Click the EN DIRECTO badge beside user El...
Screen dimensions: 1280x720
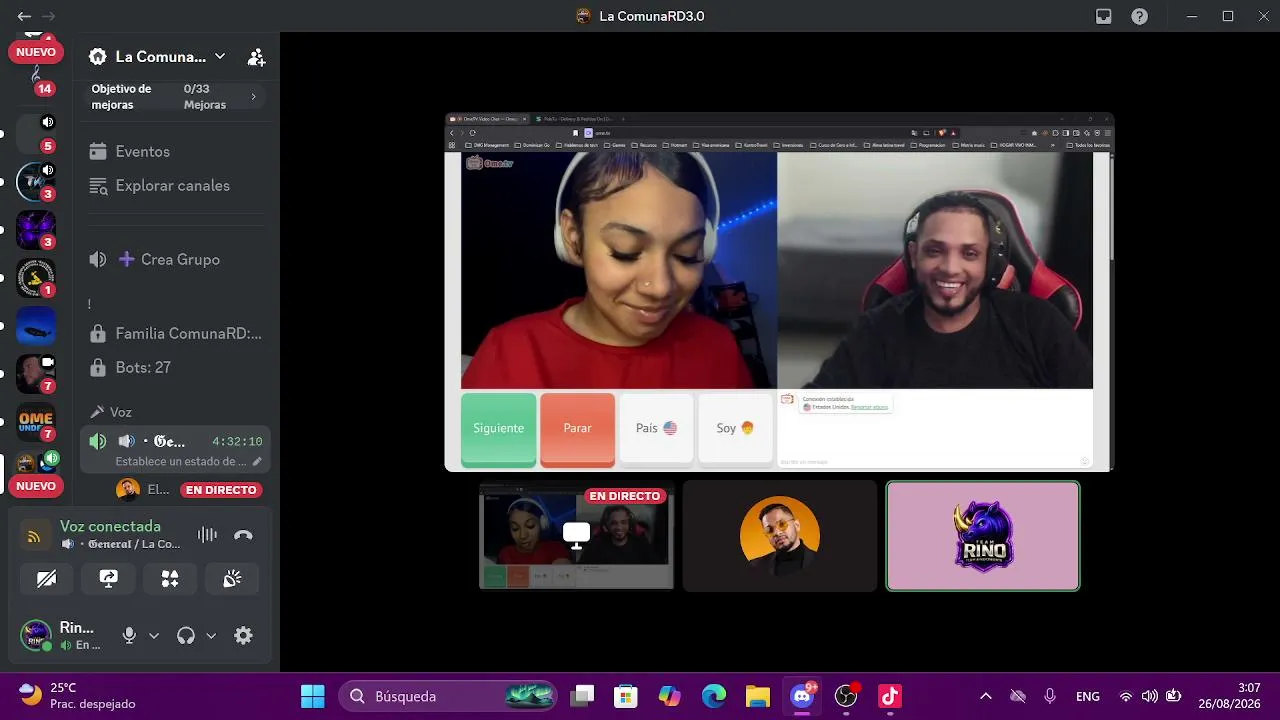221,490
